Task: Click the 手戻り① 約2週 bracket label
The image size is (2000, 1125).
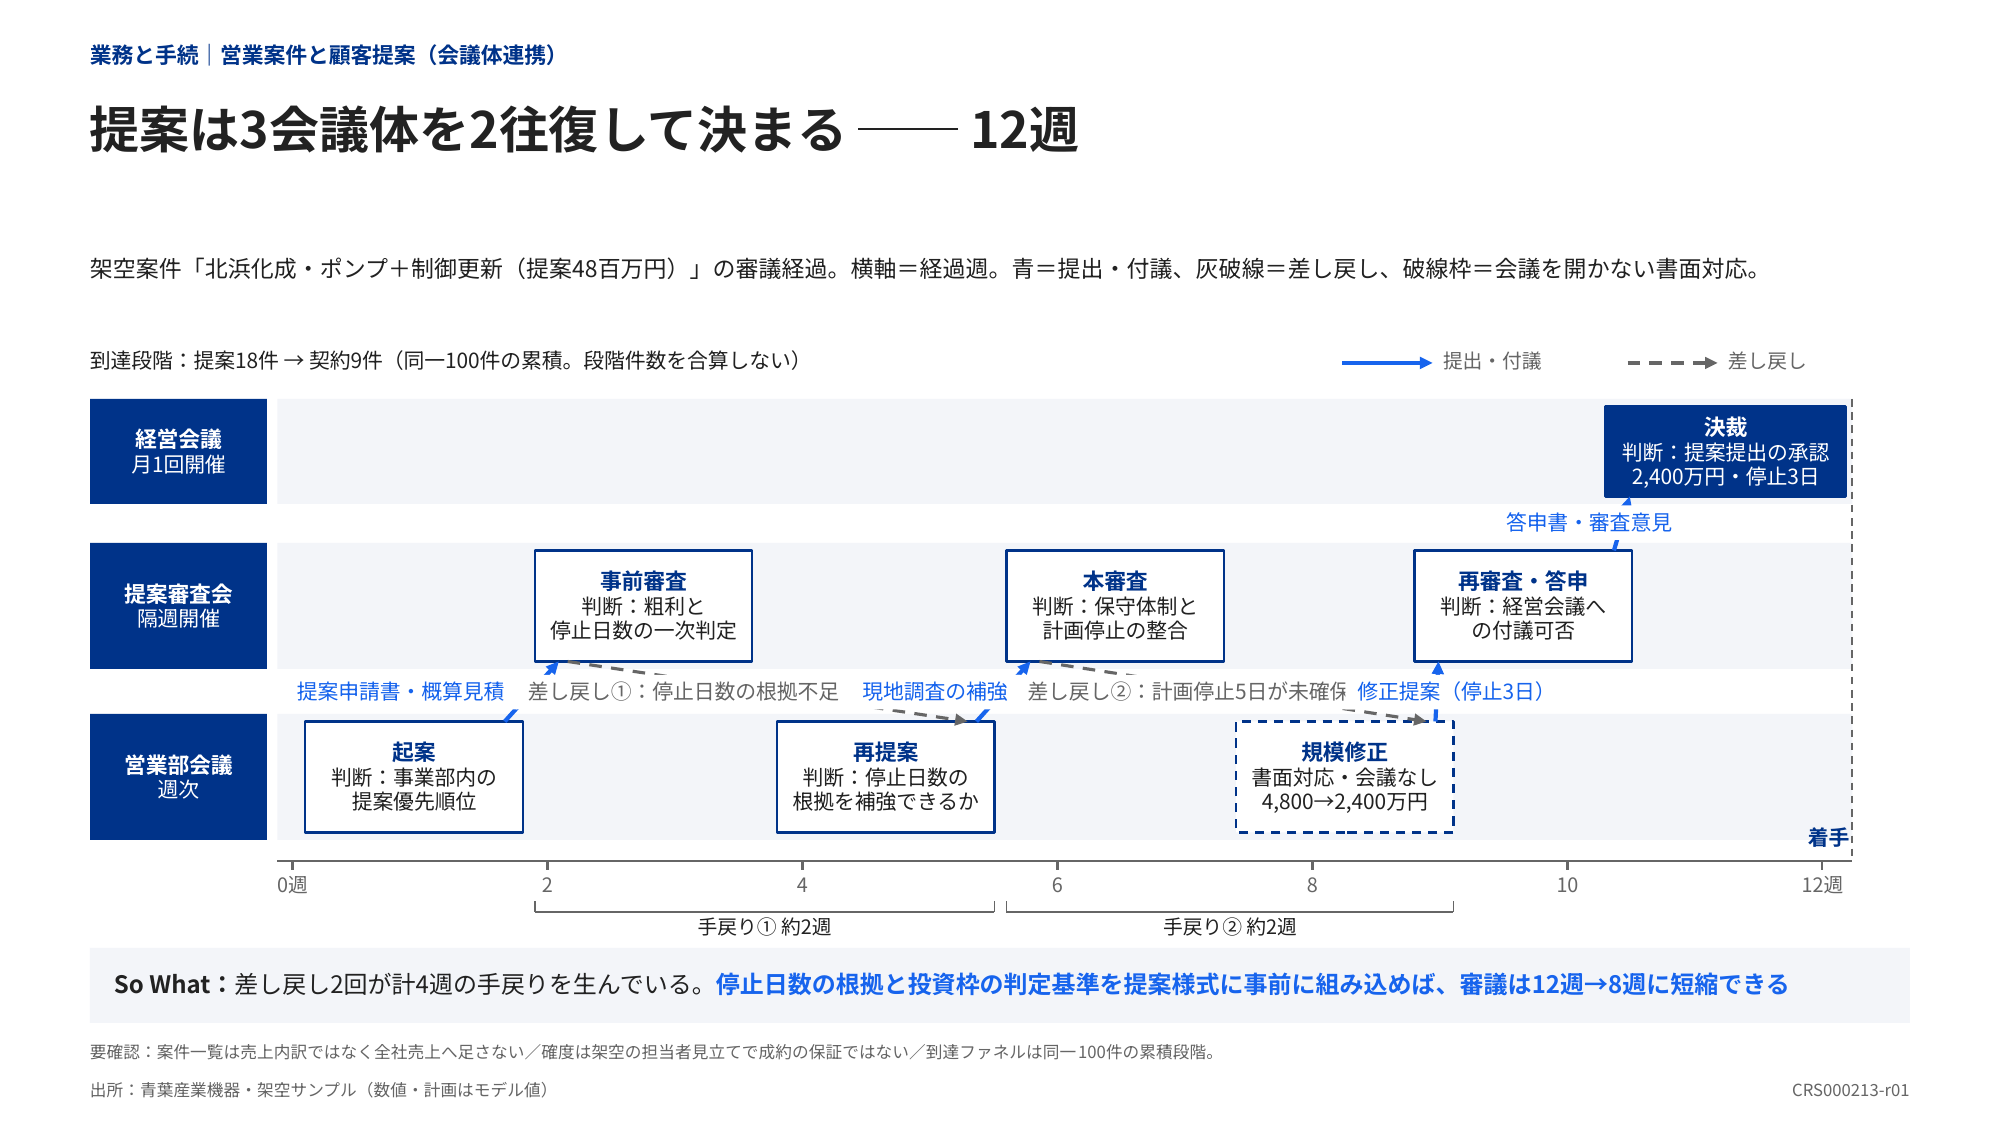Action: click(765, 927)
